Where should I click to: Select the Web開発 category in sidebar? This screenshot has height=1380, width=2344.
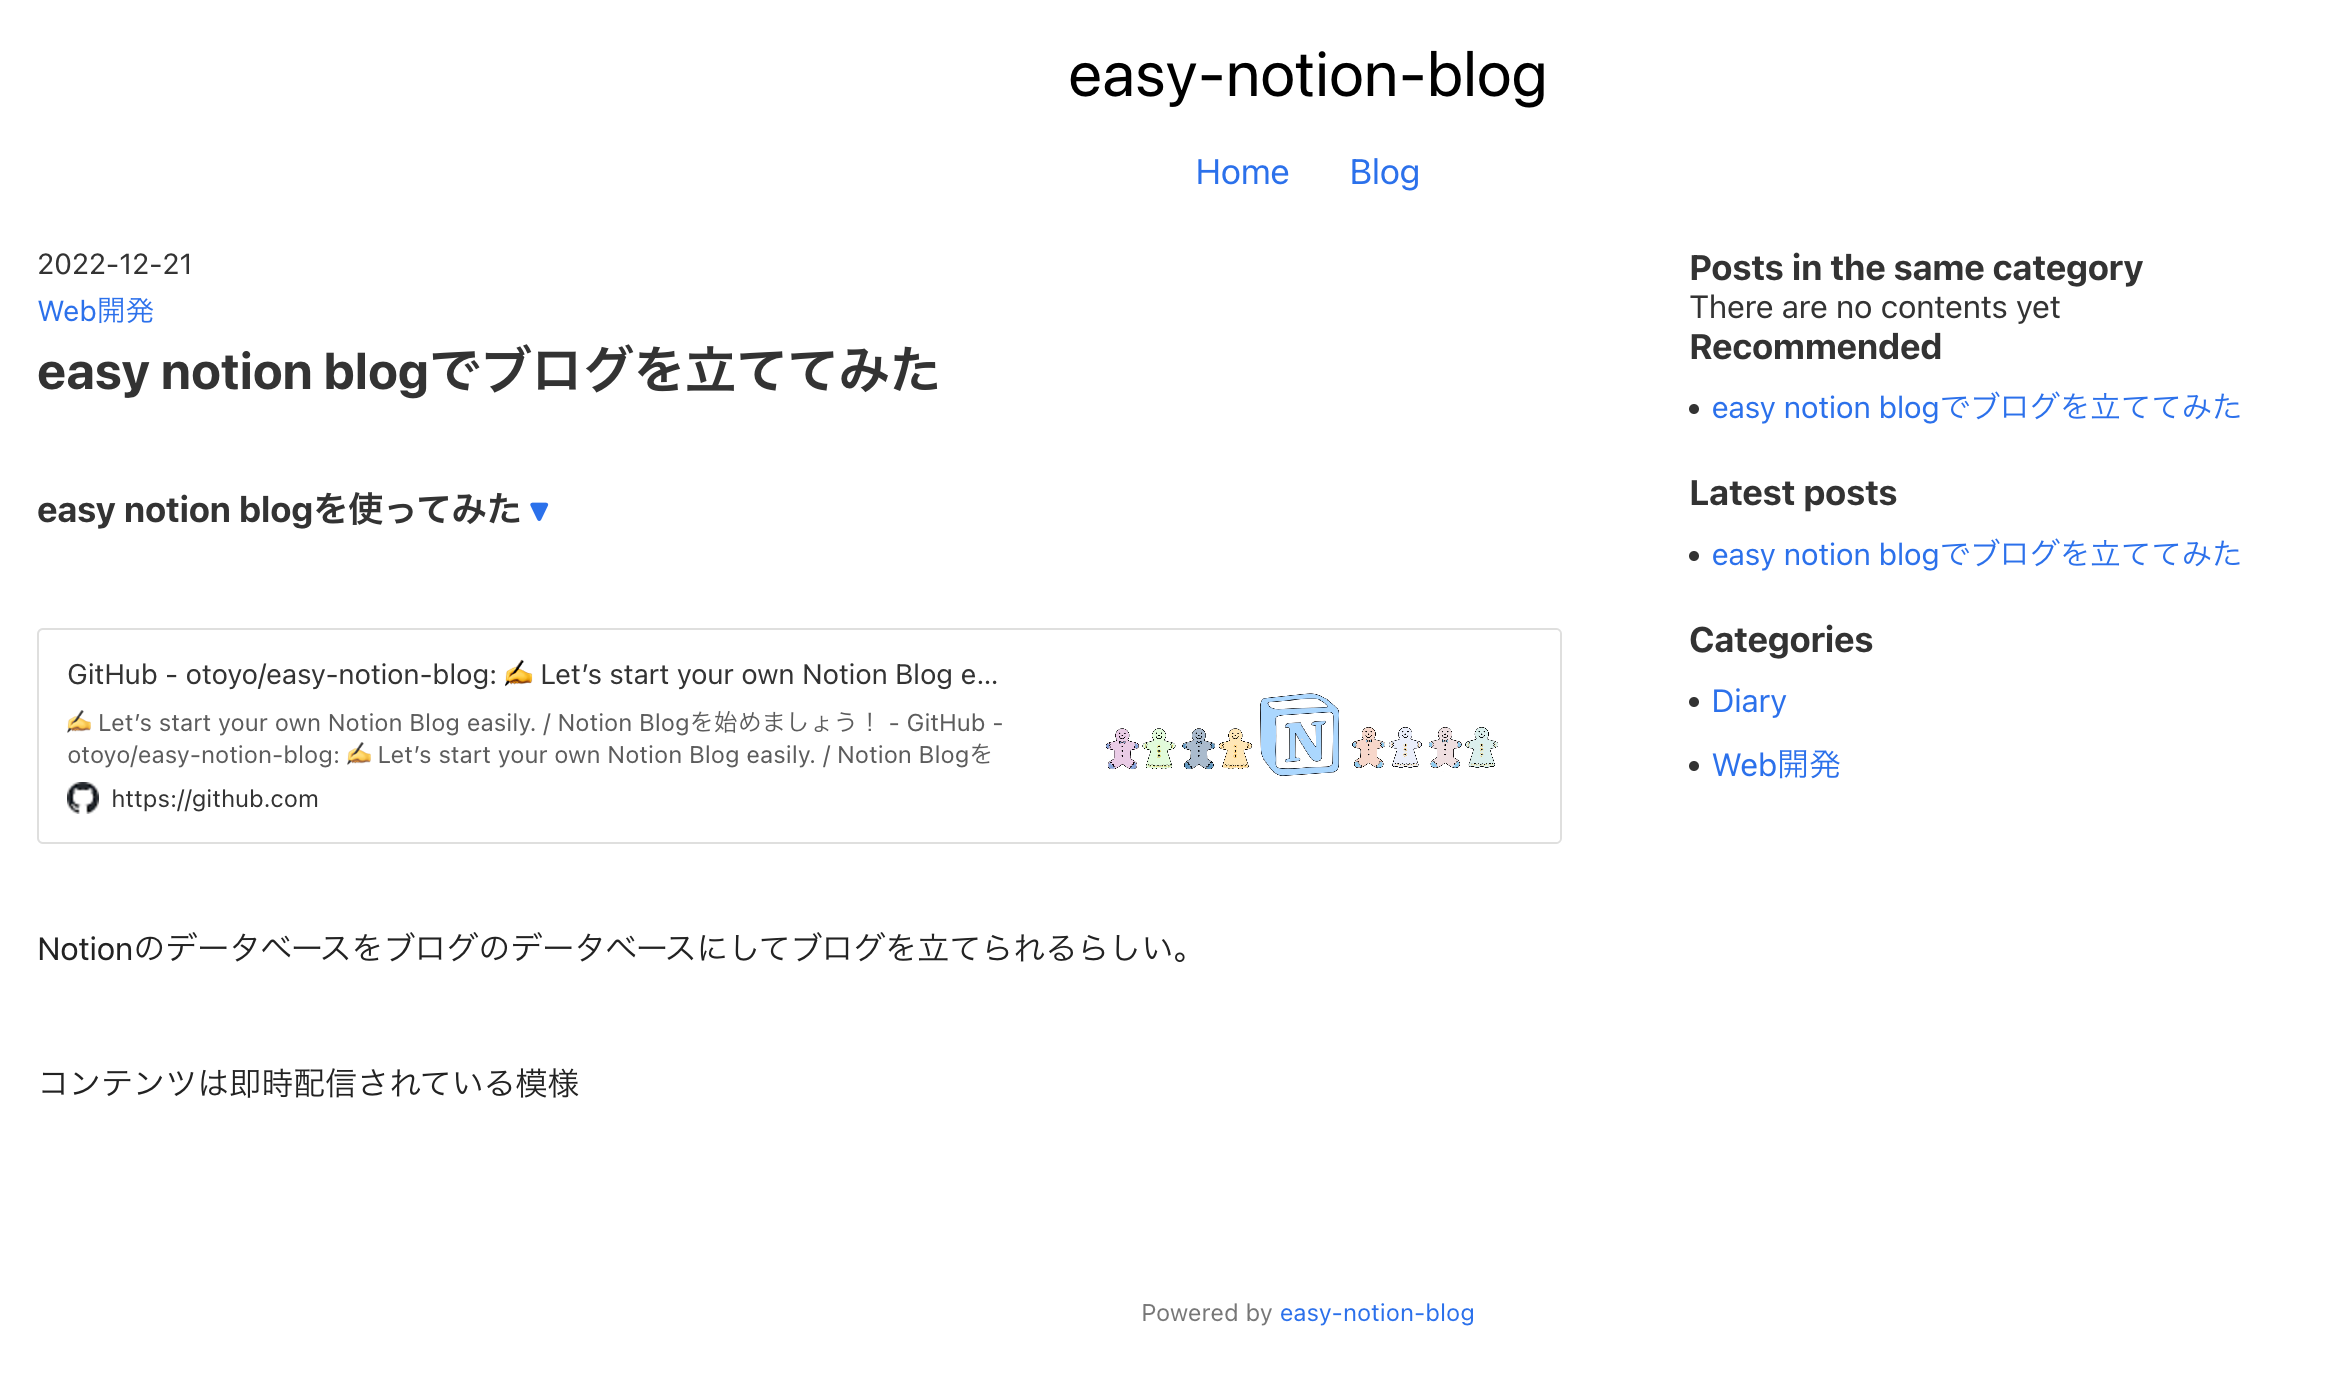[x=1776, y=765]
